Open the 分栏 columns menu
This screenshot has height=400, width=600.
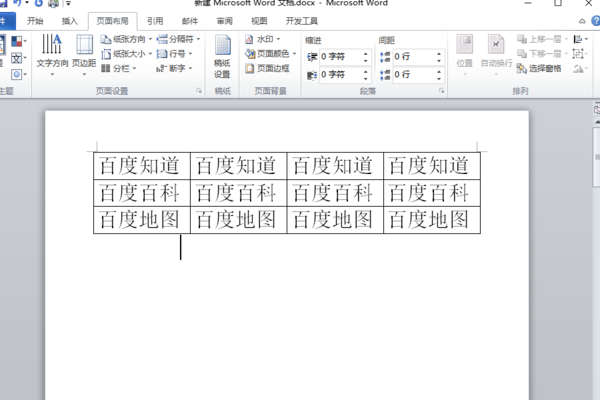[119, 68]
